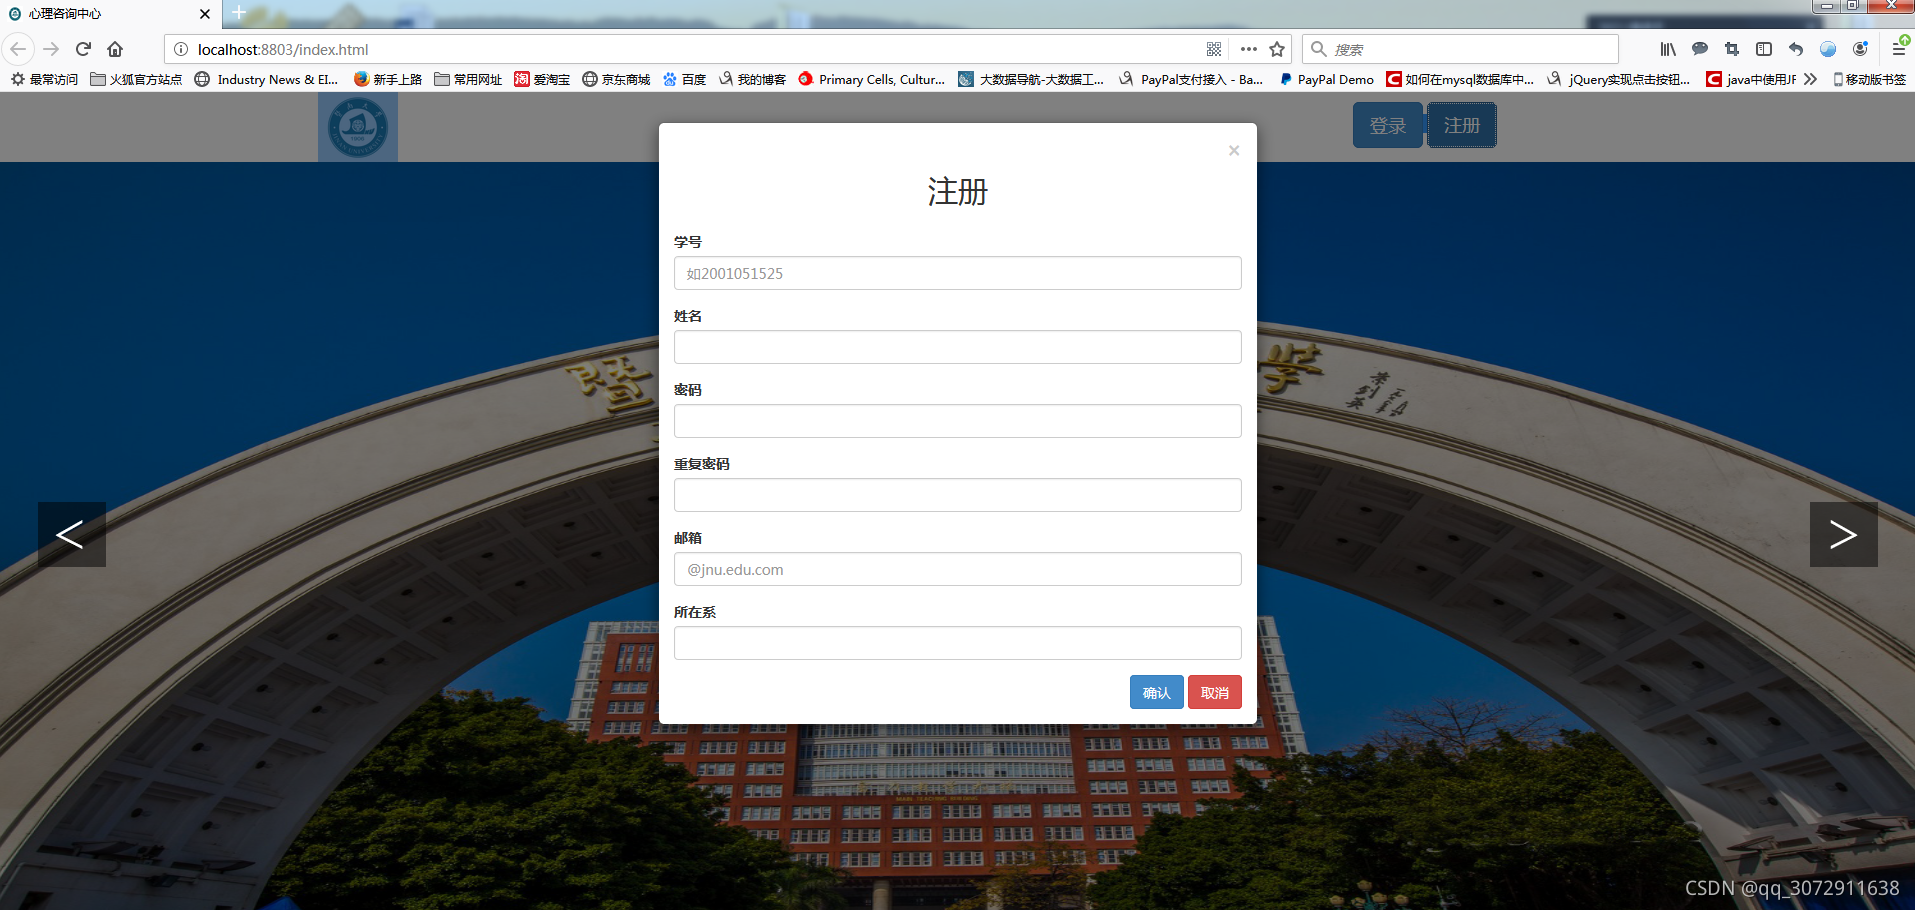This screenshot has height=910, width=1915.
Task: Open the Primary Cells, Cultur... bookmark
Action: [872, 79]
